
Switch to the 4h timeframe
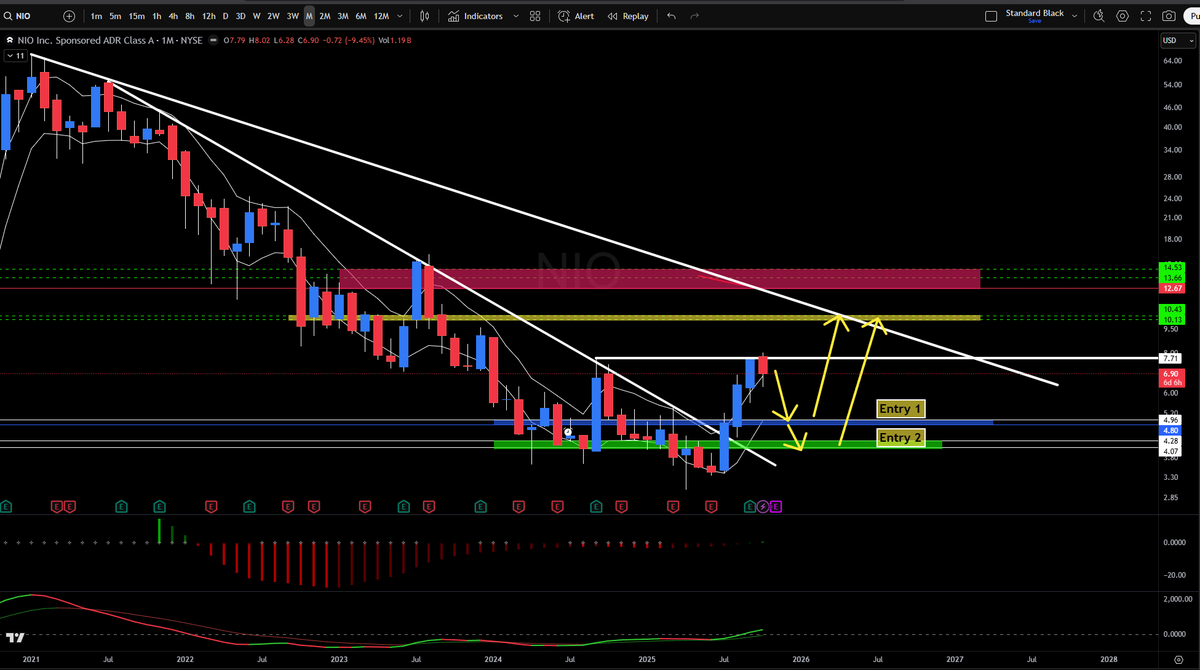[x=173, y=16]
